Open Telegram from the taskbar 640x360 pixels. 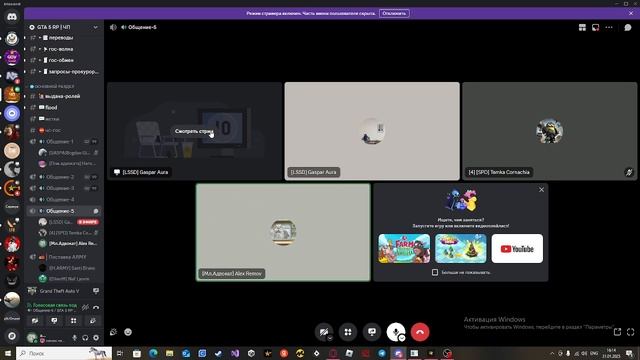[382, 353]
